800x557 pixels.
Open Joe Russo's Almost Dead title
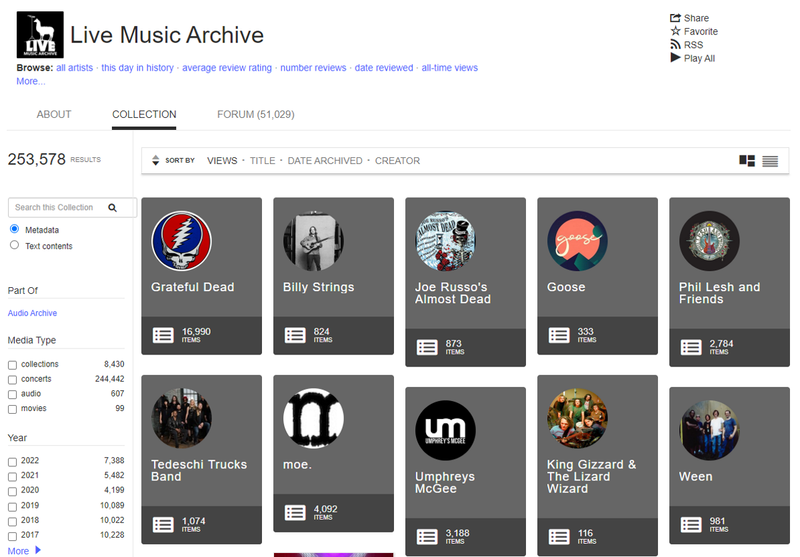click(453, 293)
